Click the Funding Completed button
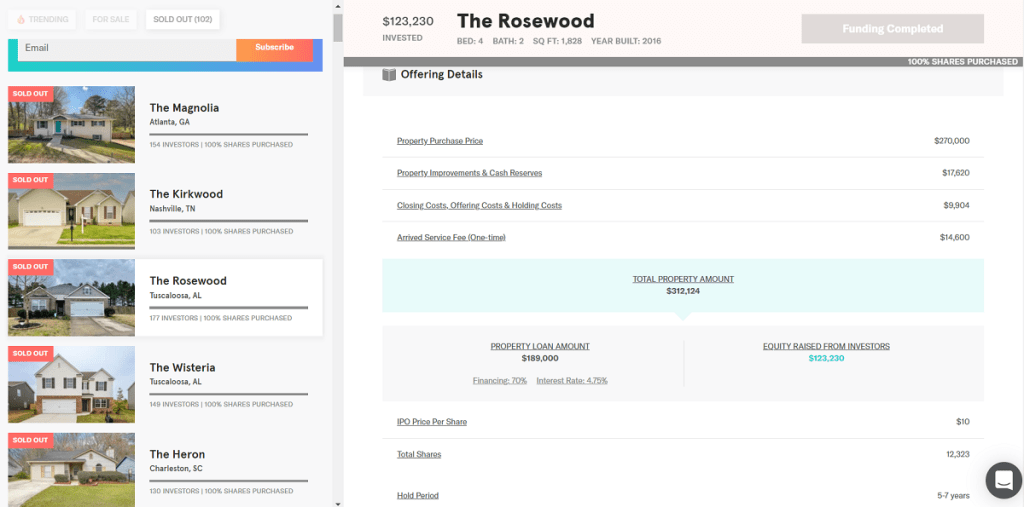This screenshot has width=1024, height=507. pos(892,29)
